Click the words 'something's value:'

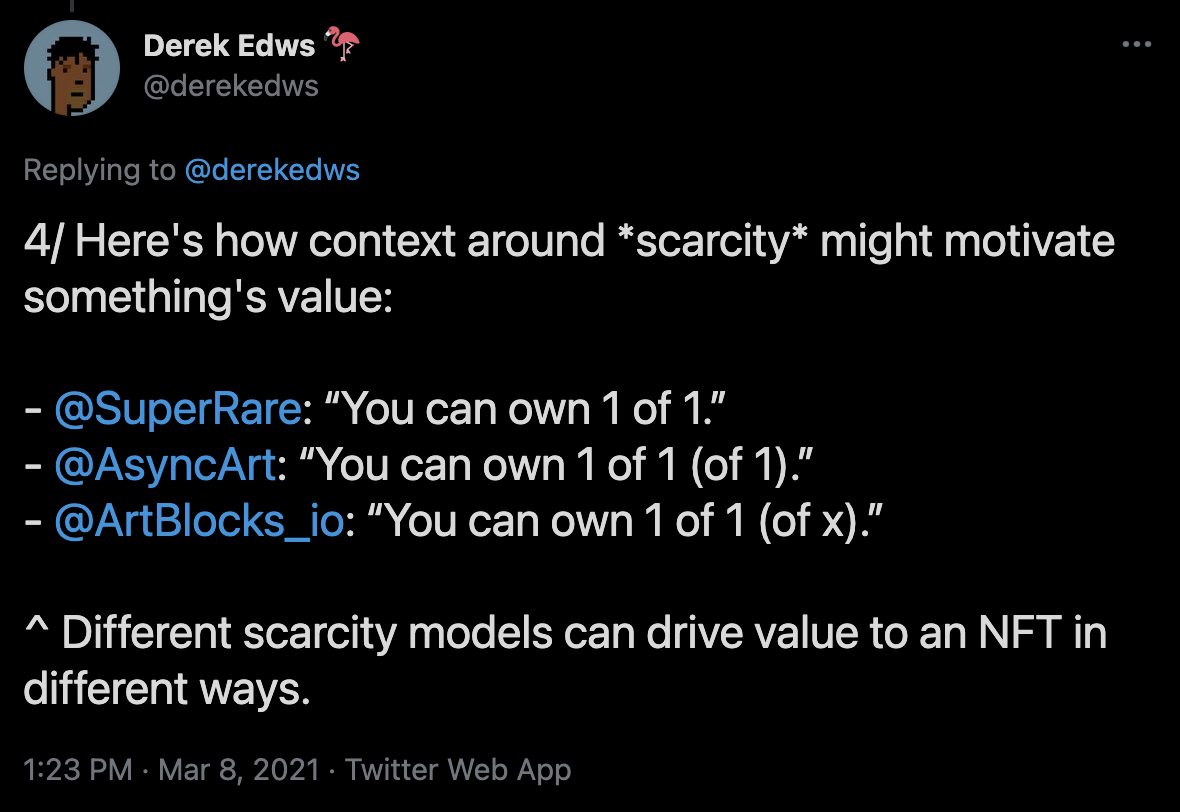pos(208,297)
